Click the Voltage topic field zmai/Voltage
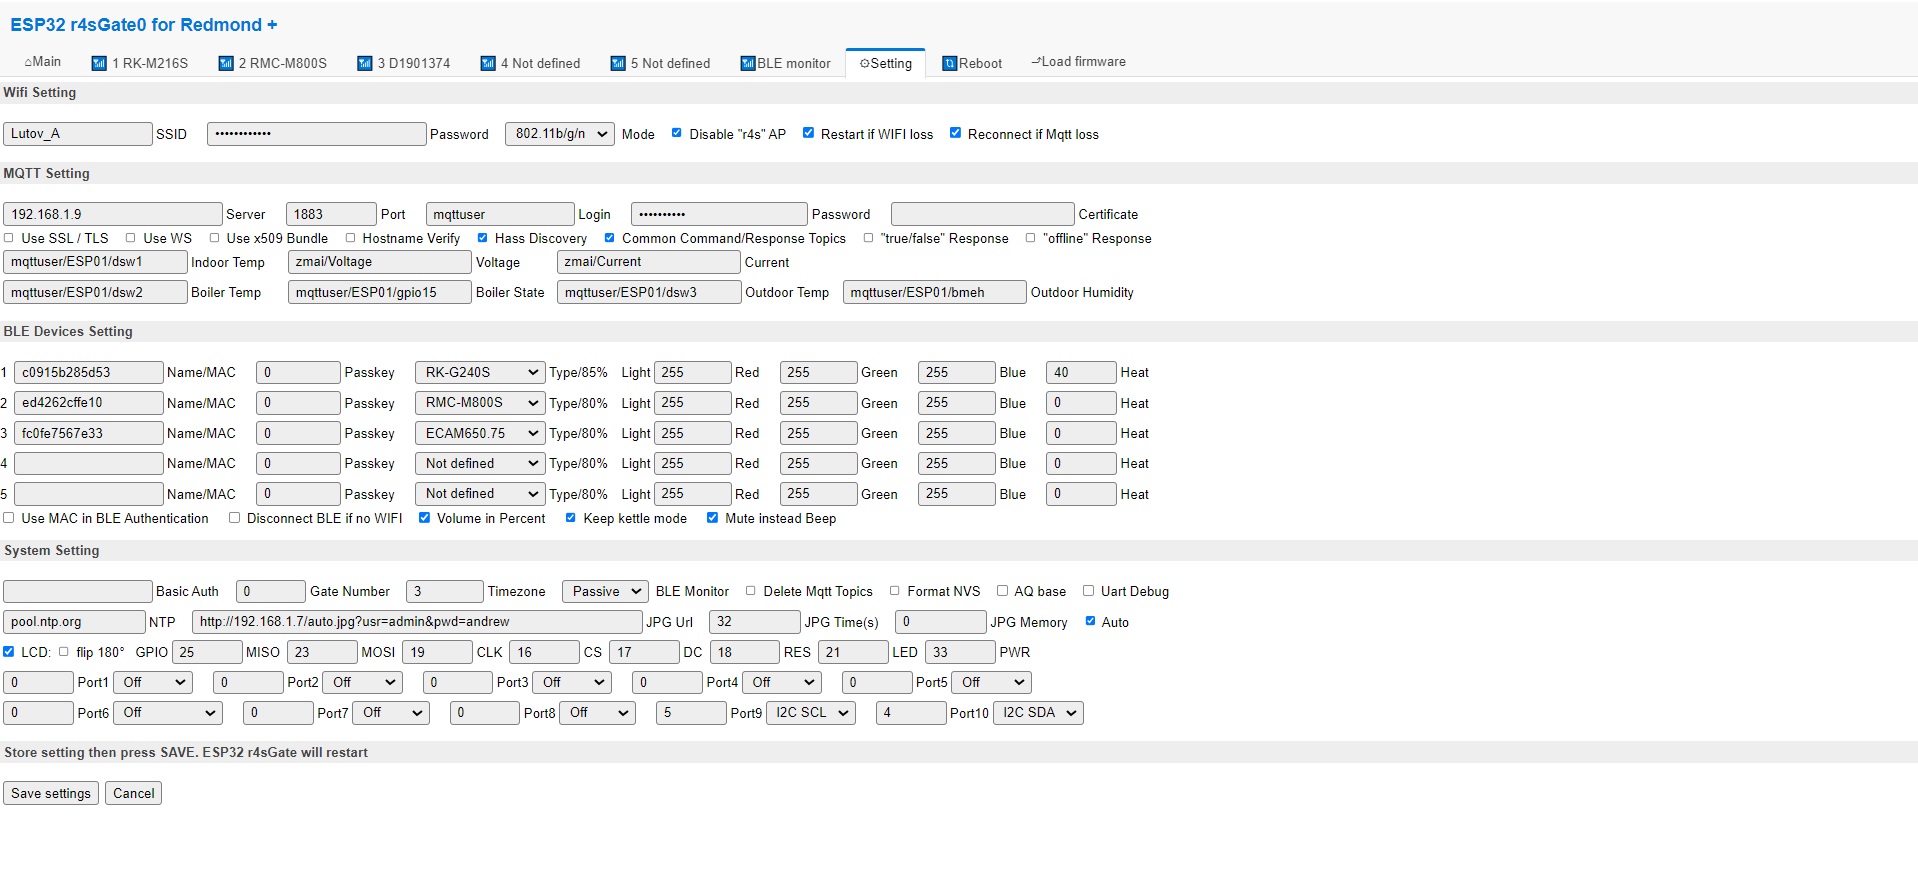The image size is (1918, 869). click(x=380, y=262)
